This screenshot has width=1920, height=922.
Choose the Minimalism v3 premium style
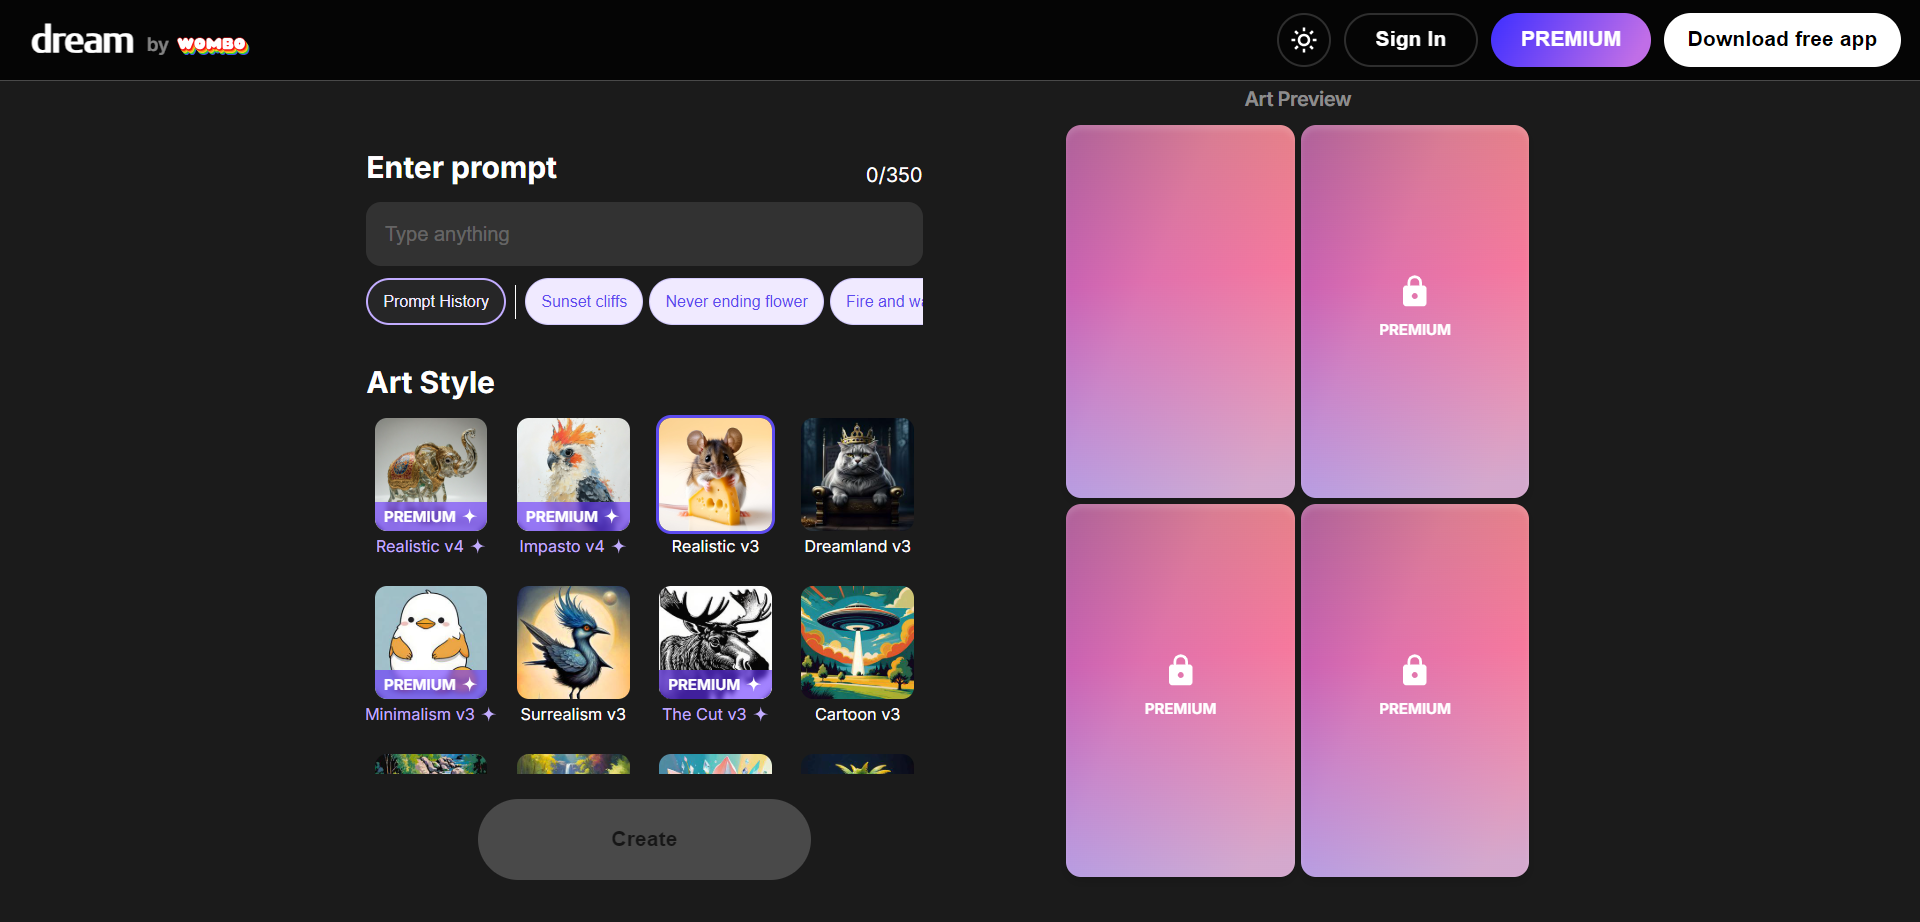[x=430, y=642]
